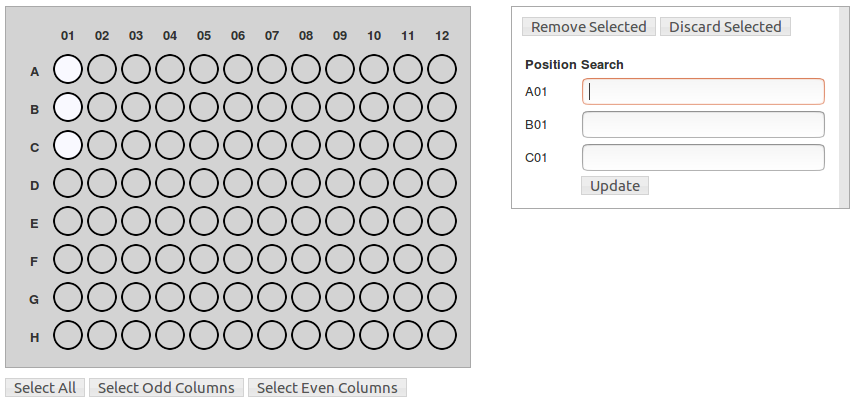Focus the A01 position search field
Image resolution: width=855 pixels, height=402 pixels.
coord(703,92)
